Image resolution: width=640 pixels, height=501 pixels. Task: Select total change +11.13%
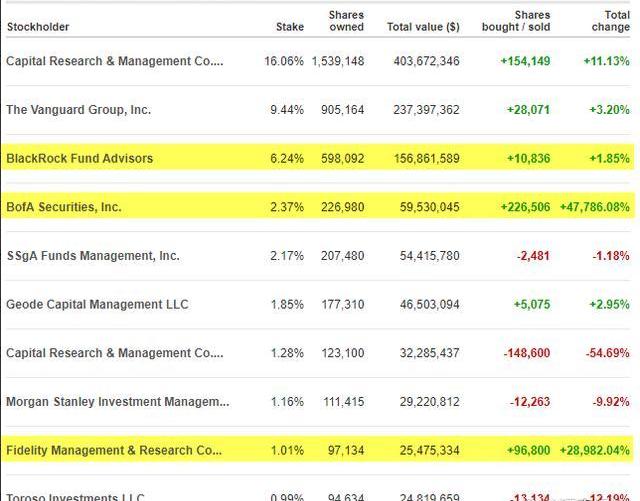[x=607, y=61]
